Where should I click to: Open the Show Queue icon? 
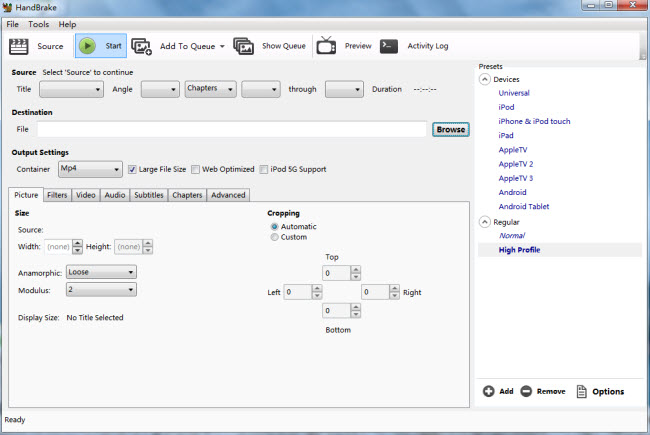243,46
